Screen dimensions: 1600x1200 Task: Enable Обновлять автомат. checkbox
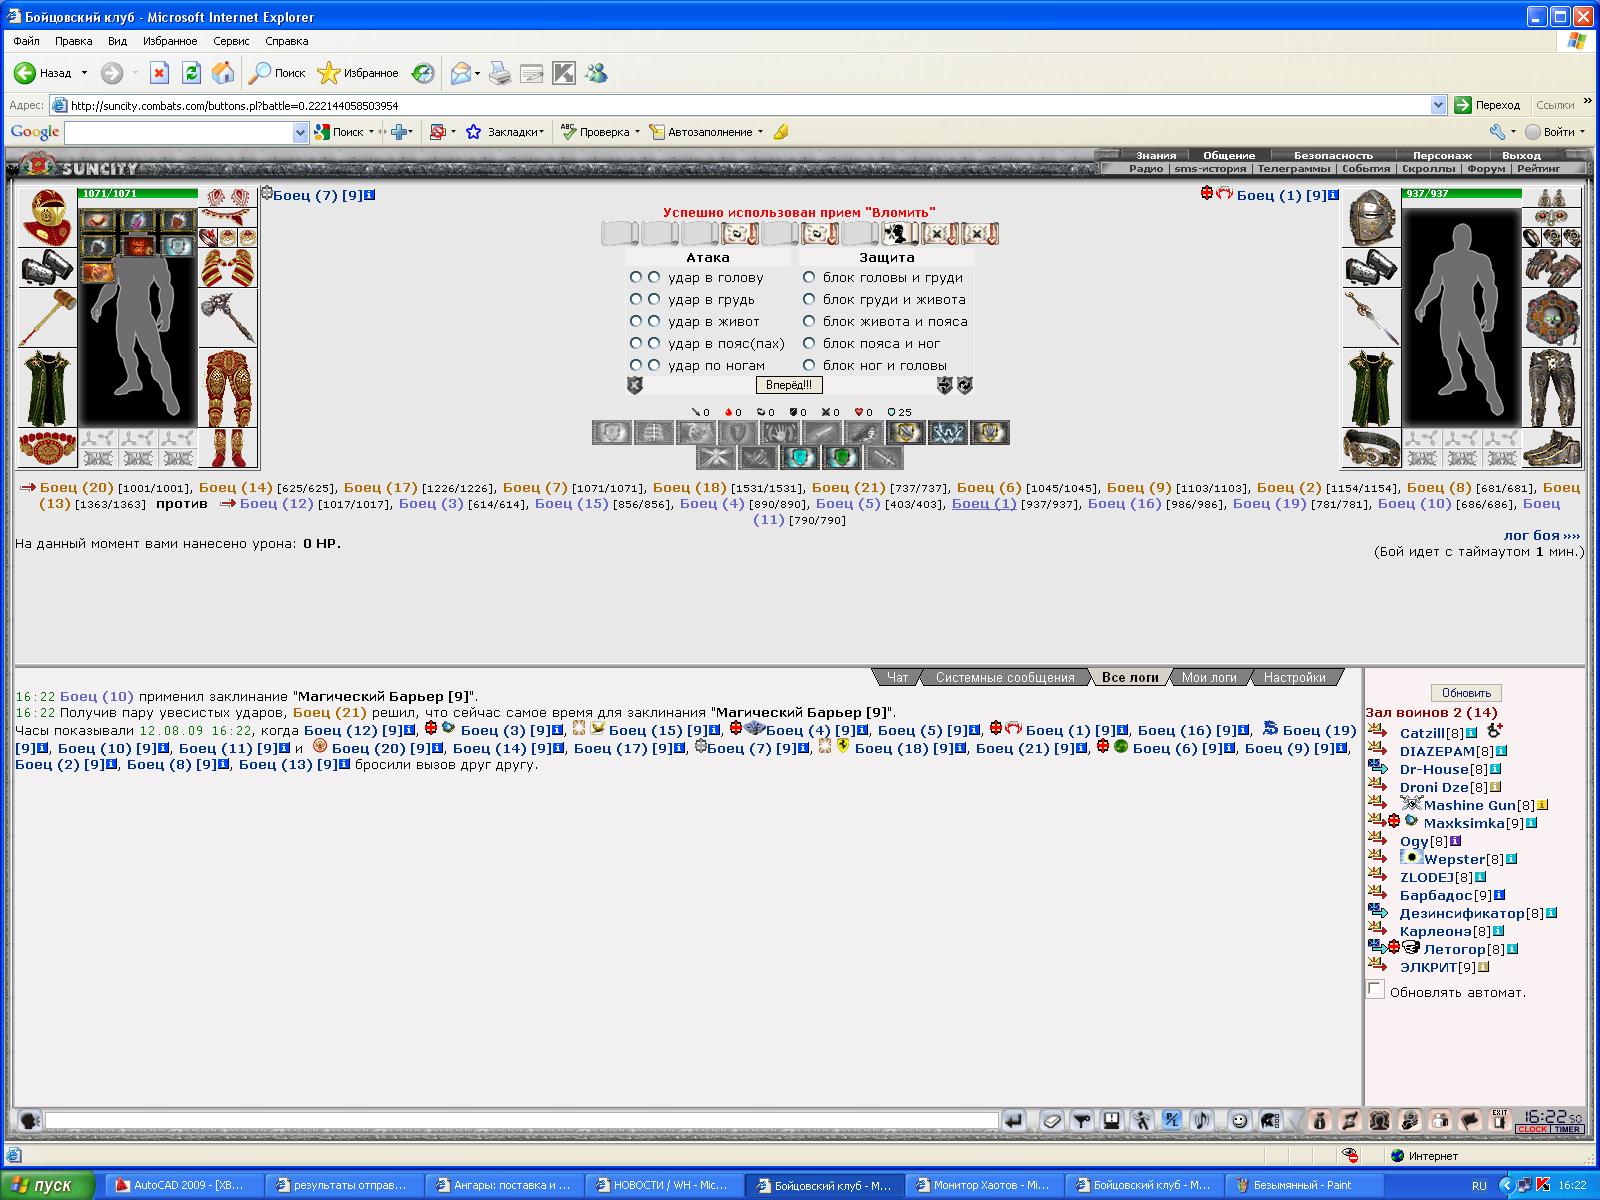[1376, 990]
